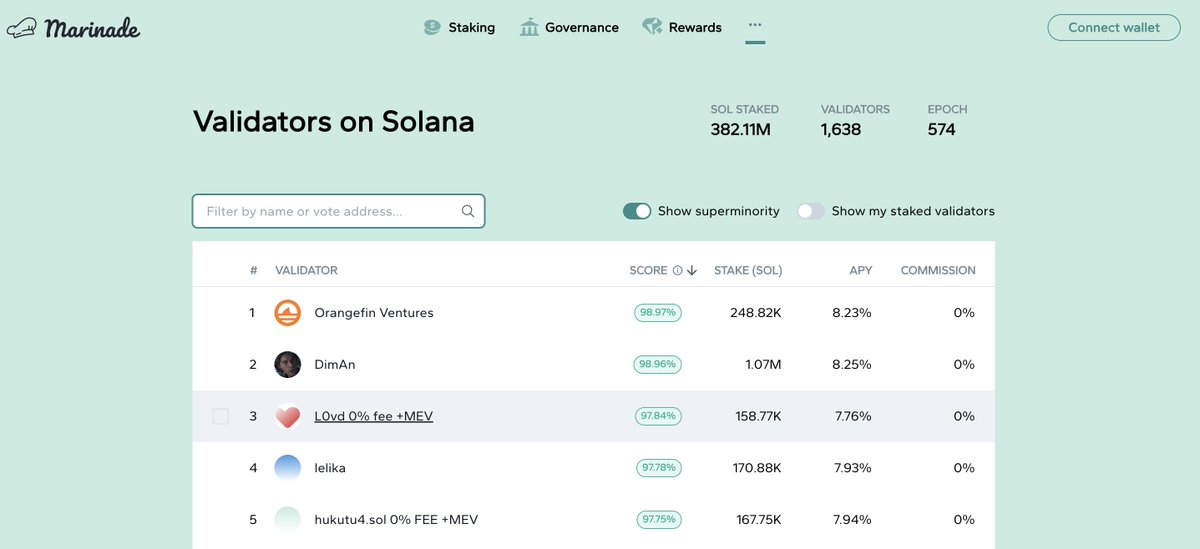Screen dimensions: 1200x549
Task: Sort by COMMISSION column header
Action: tap(938, 270)
